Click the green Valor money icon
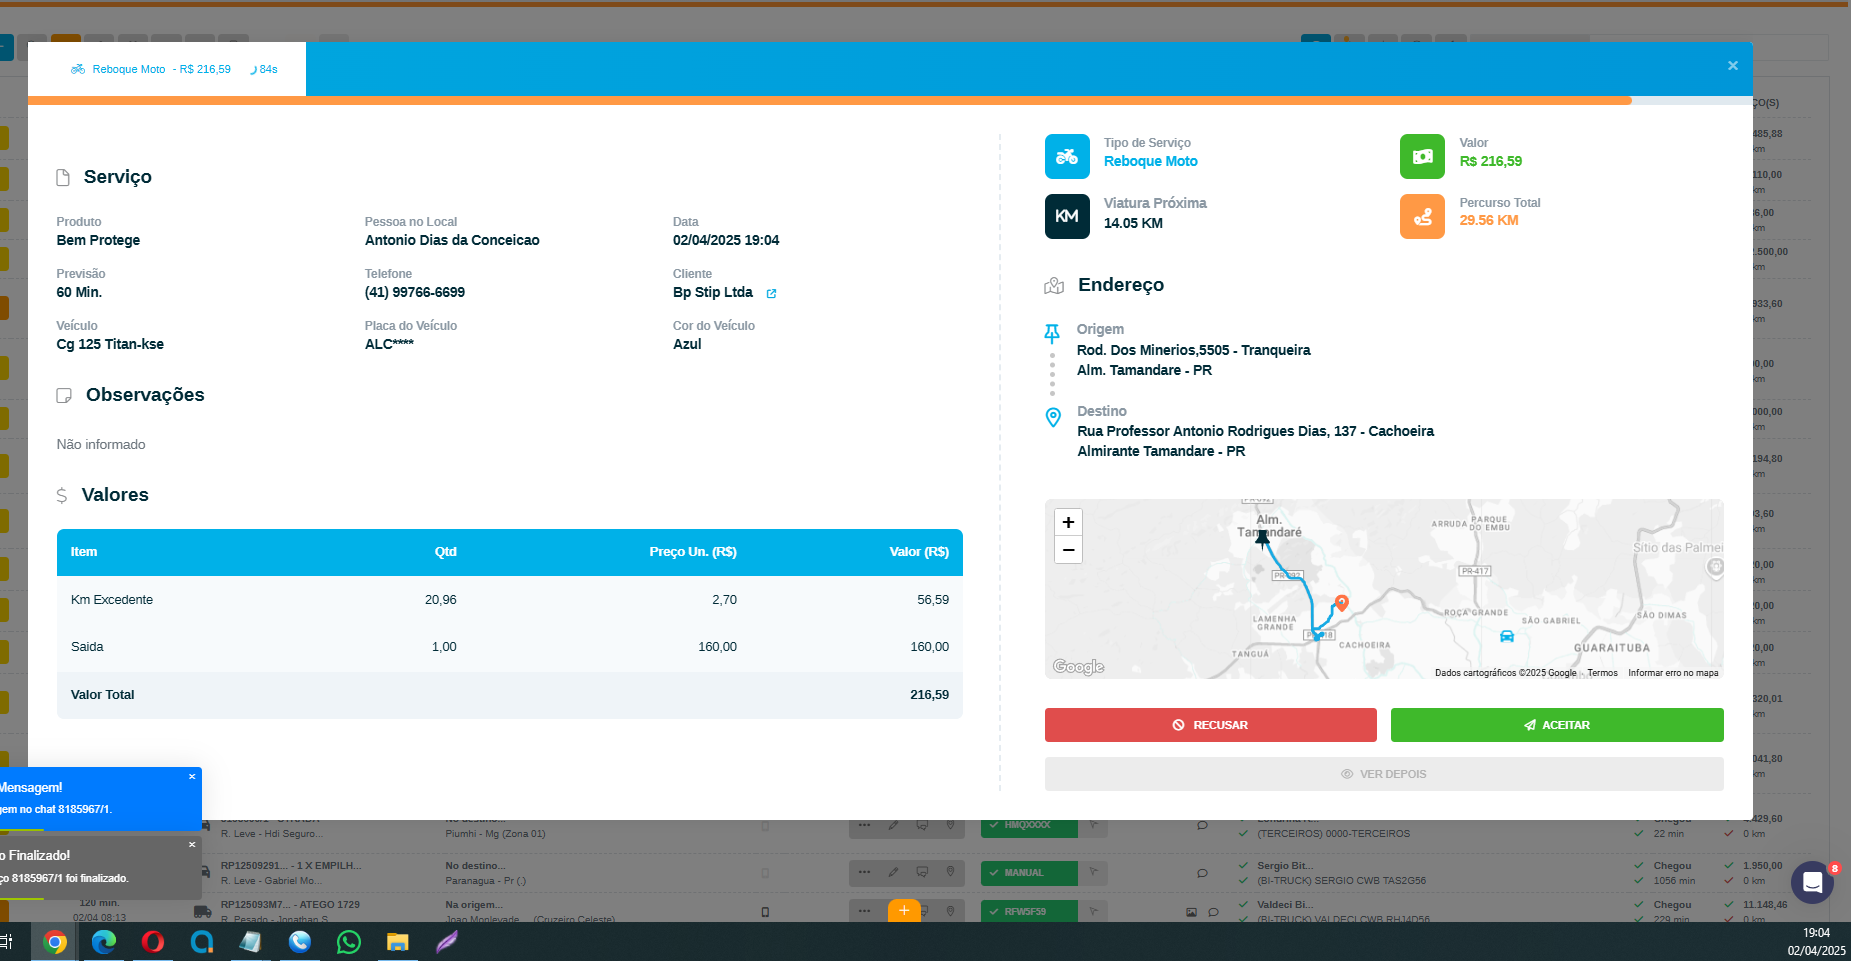The image size is (1851, 961). click(x=1422, y=157)
